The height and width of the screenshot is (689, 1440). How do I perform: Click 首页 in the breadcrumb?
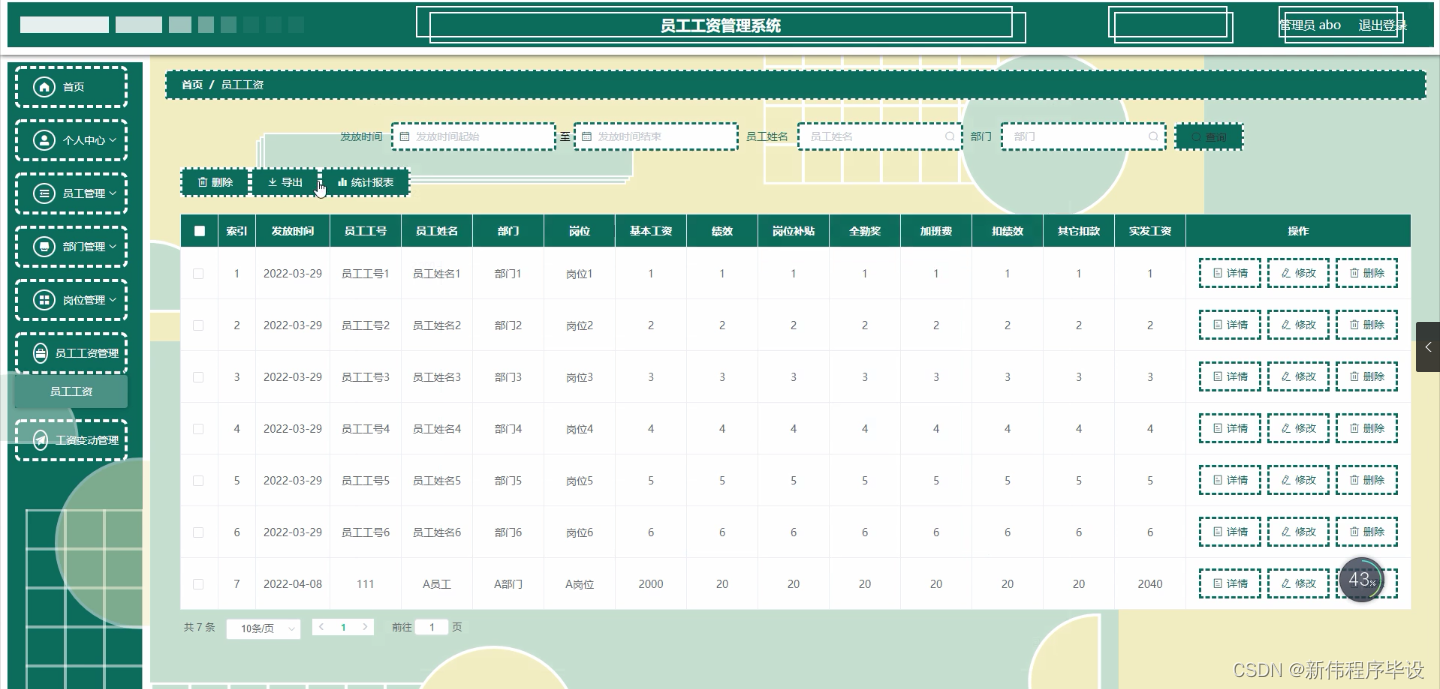pyautogui.click(x=192, y=85)
